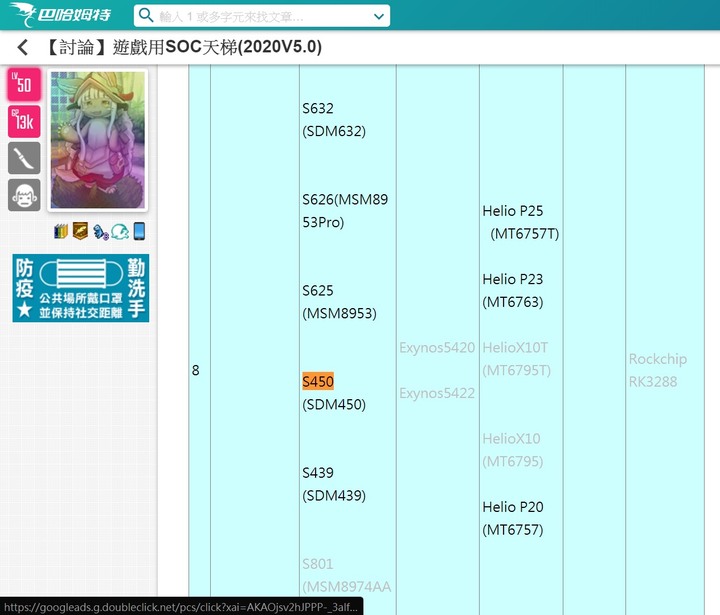720x615 pixels.
Task: Click the (SDM450) text
Action: pyautogui.click(x=334, y=404)
